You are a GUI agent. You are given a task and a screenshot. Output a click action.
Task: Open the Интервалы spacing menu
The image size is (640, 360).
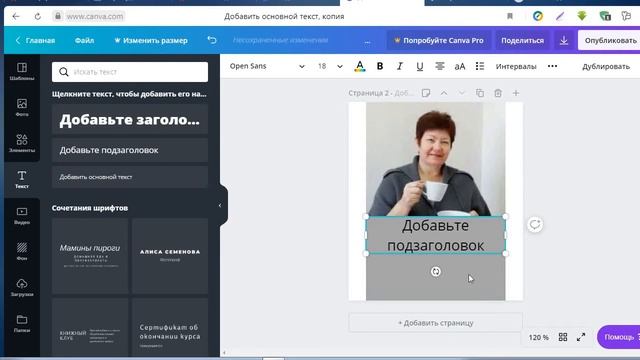(x=516, y=66)
